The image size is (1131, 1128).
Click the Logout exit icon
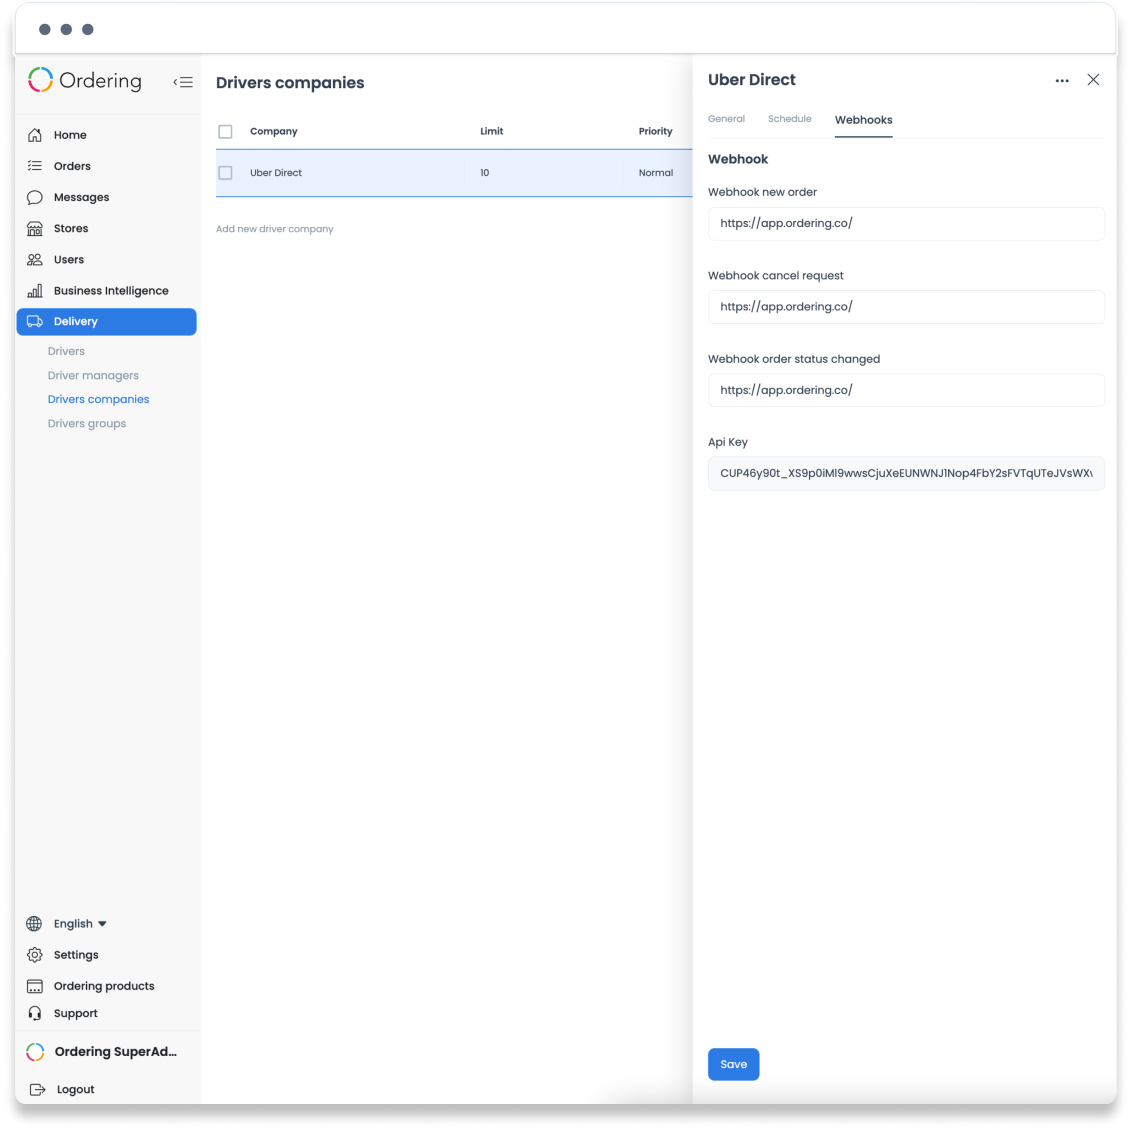[x=38, y=1089]
